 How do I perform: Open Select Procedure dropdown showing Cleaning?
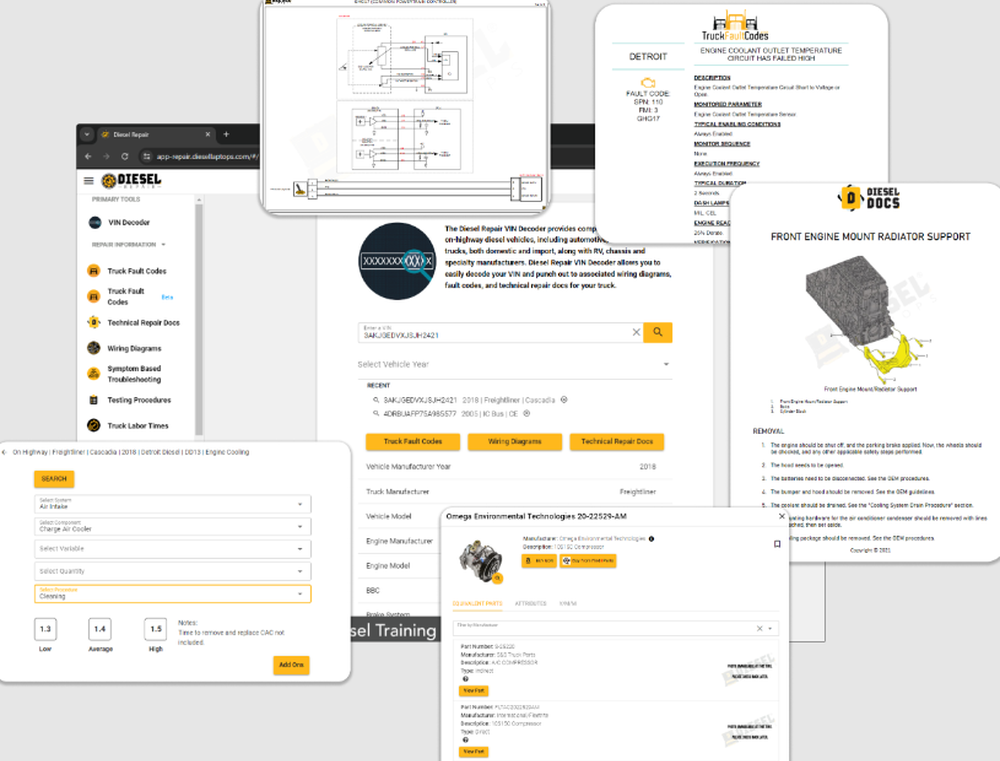[x=172, y=594]
